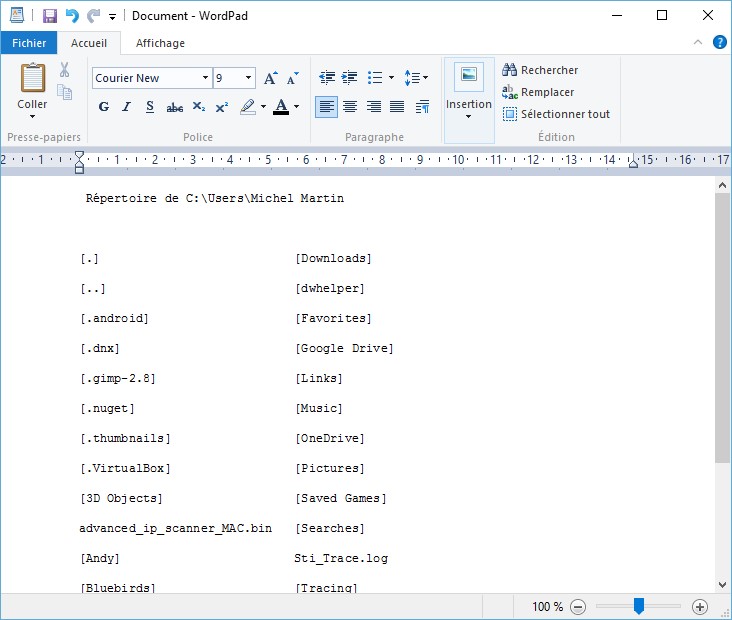The width and height of the screenshot is (732, 620).
Task: Switch to the Affichage tab
Action: [x=160, y=43]
